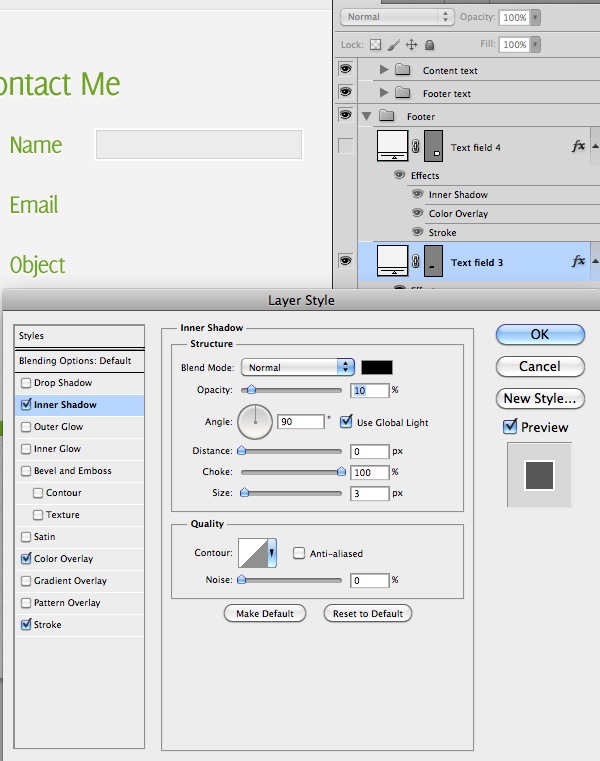600x761 pixels.
Task: Enable Pattern Overlay checkbox
Action: click(x=26, y=603)
